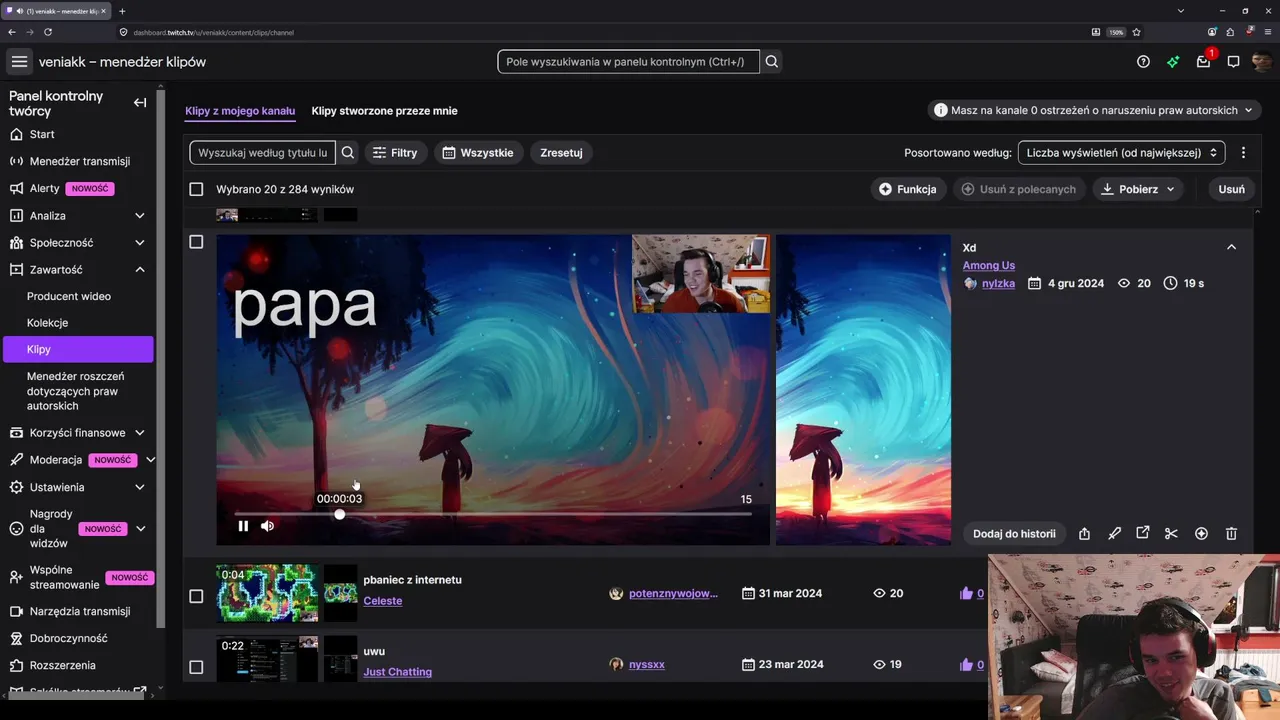Open Xd clip in a new window
This screenshot has width=1280, height=720.
(1143, 534)
